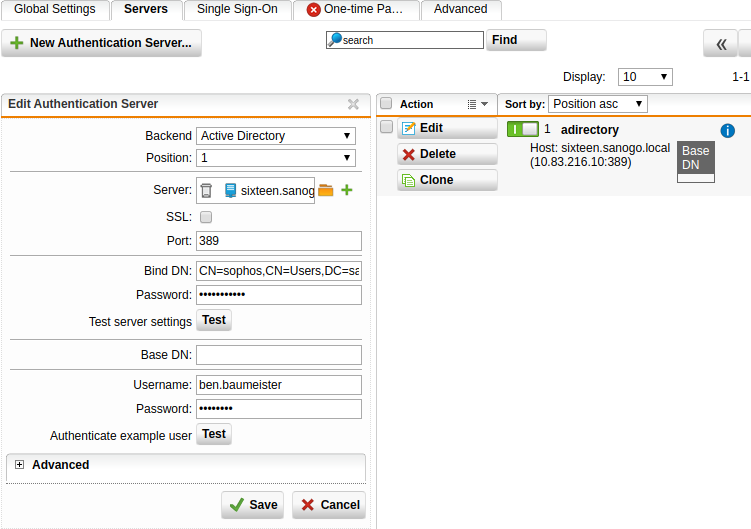This screenshot has width=751, height=529.
Task: Open the Backend dropdown
Action: [x=276, y=136]
